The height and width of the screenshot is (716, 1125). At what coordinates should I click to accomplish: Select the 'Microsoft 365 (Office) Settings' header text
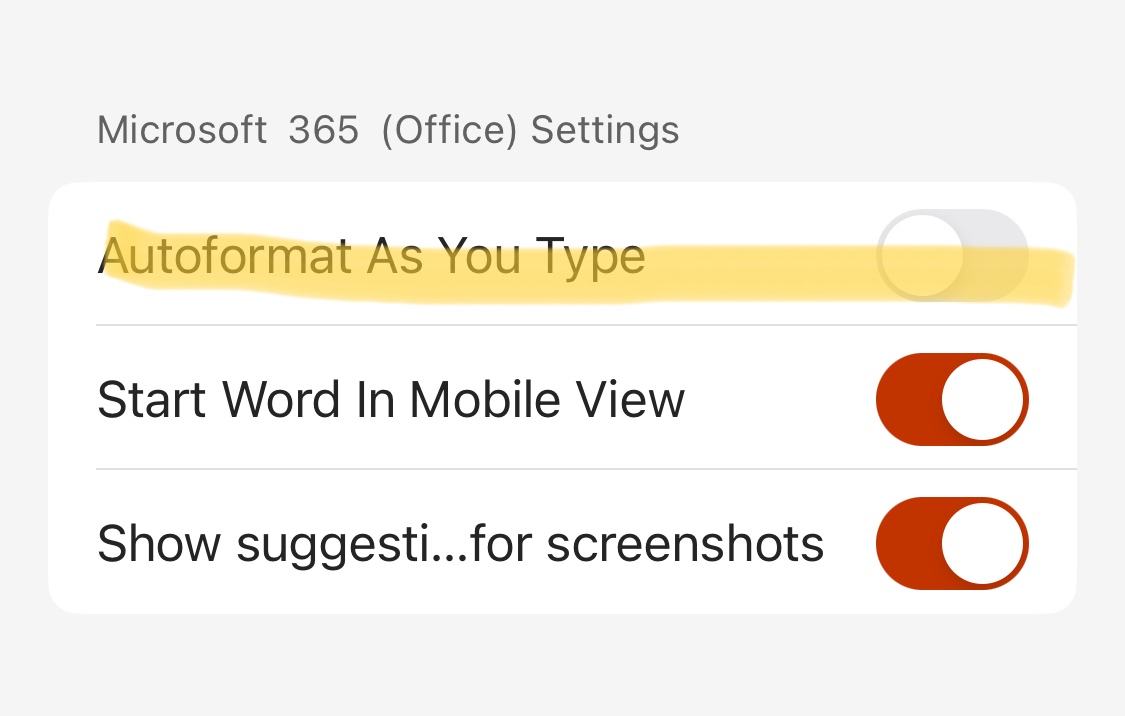tap(388, 131)
